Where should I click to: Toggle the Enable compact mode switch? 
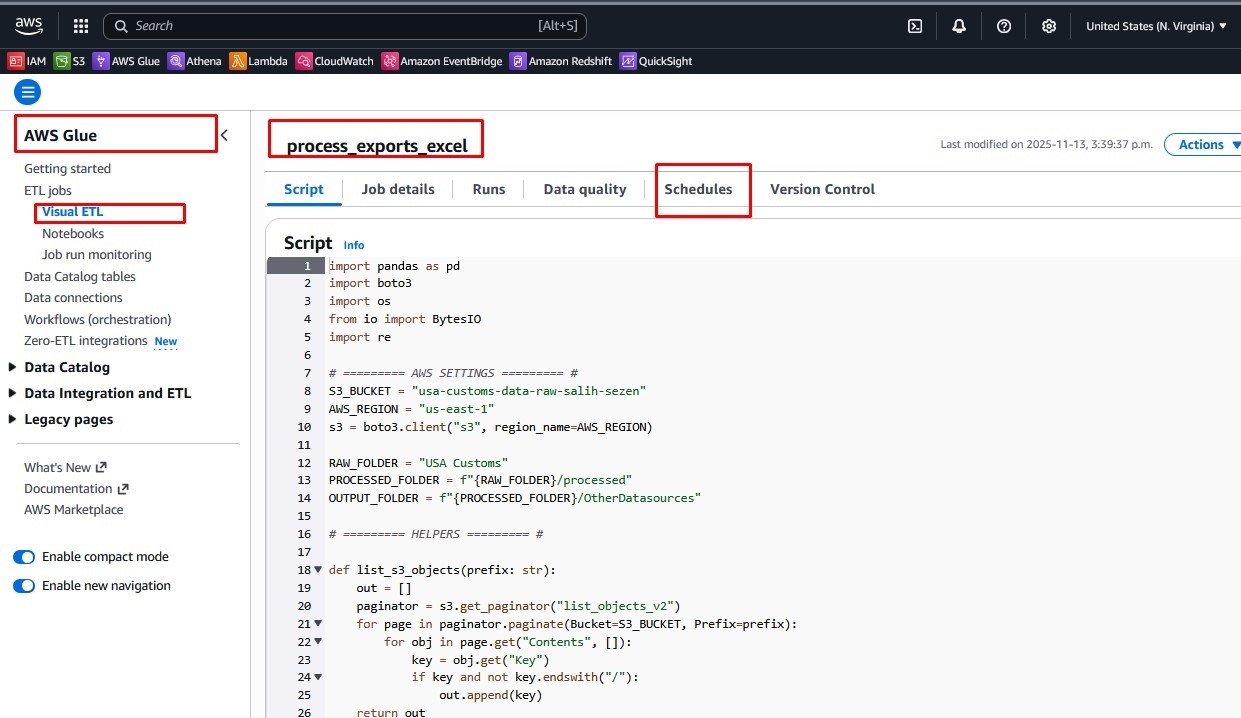tap(24, 557)
